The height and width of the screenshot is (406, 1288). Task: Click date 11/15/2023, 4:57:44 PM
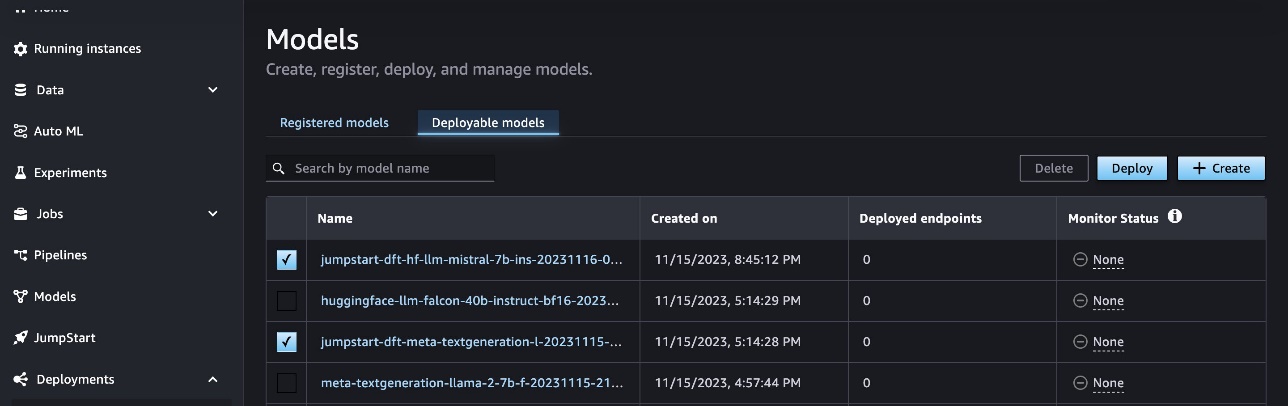click(x=726, y=383)
